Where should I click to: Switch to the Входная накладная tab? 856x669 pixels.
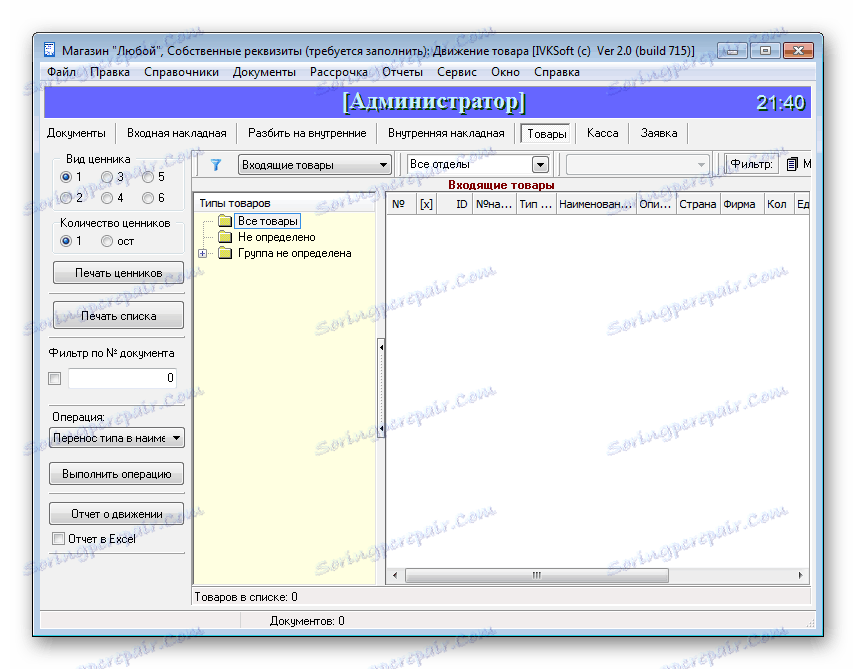(x=176, y=133)
